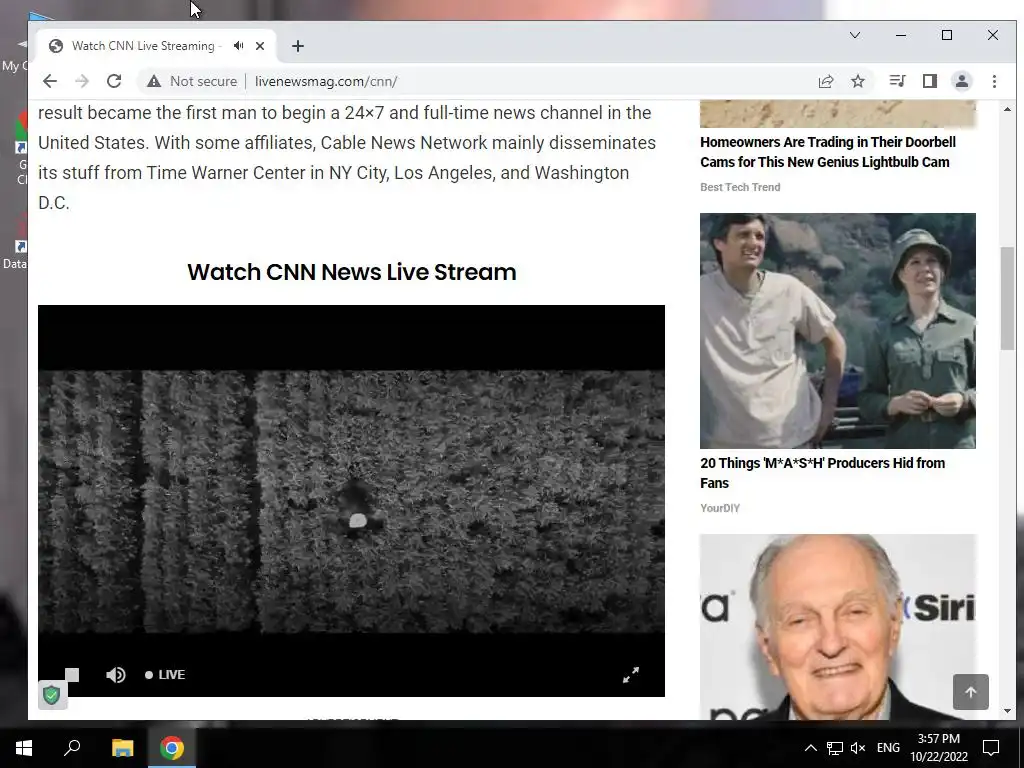Click the LIVE indicator in player
This screenshot has width=1024, height=768.
pos(165,675)
